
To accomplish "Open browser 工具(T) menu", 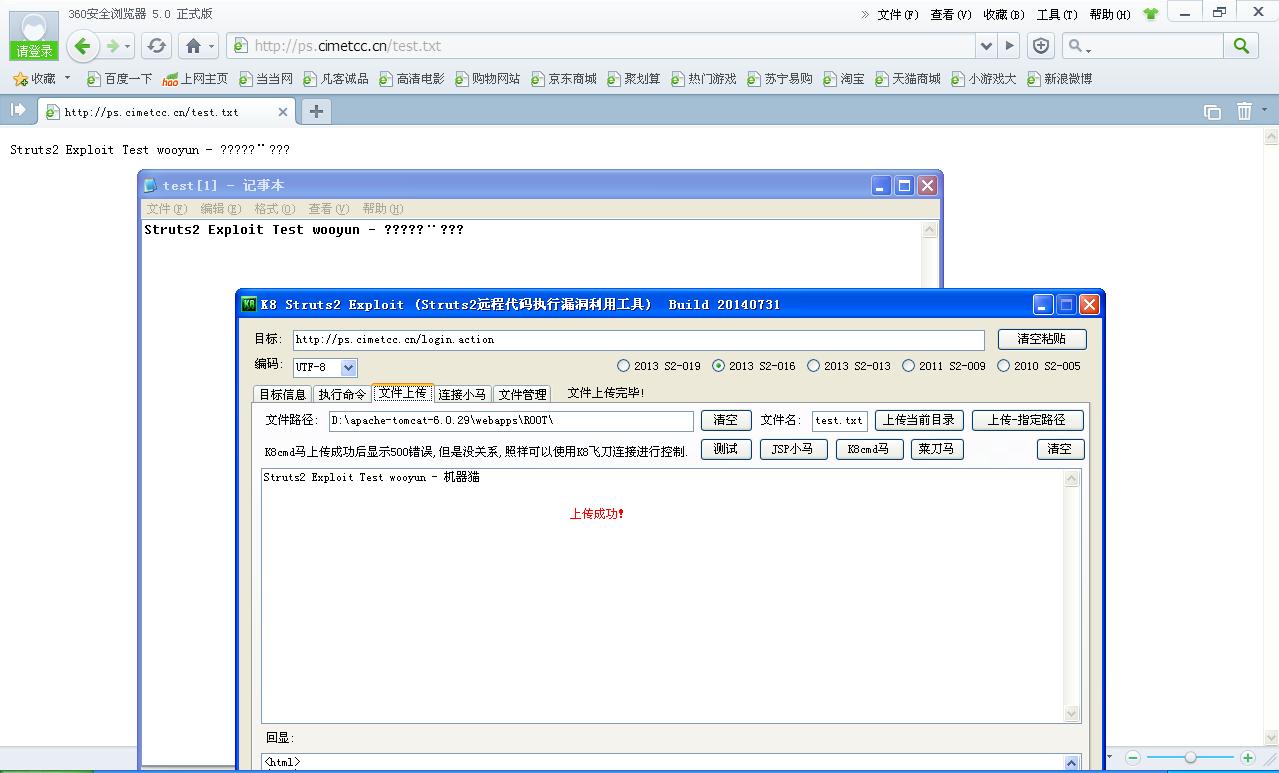I will [x=1056, y=14].
